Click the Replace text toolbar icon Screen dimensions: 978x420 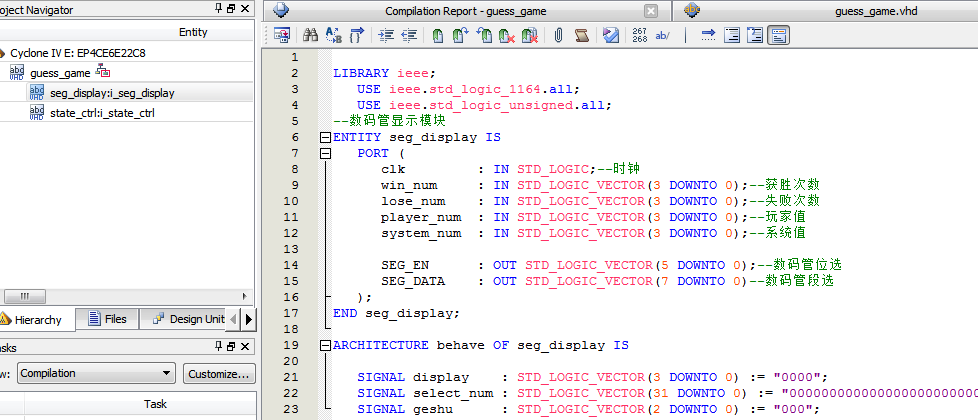[x=333, y=36]
